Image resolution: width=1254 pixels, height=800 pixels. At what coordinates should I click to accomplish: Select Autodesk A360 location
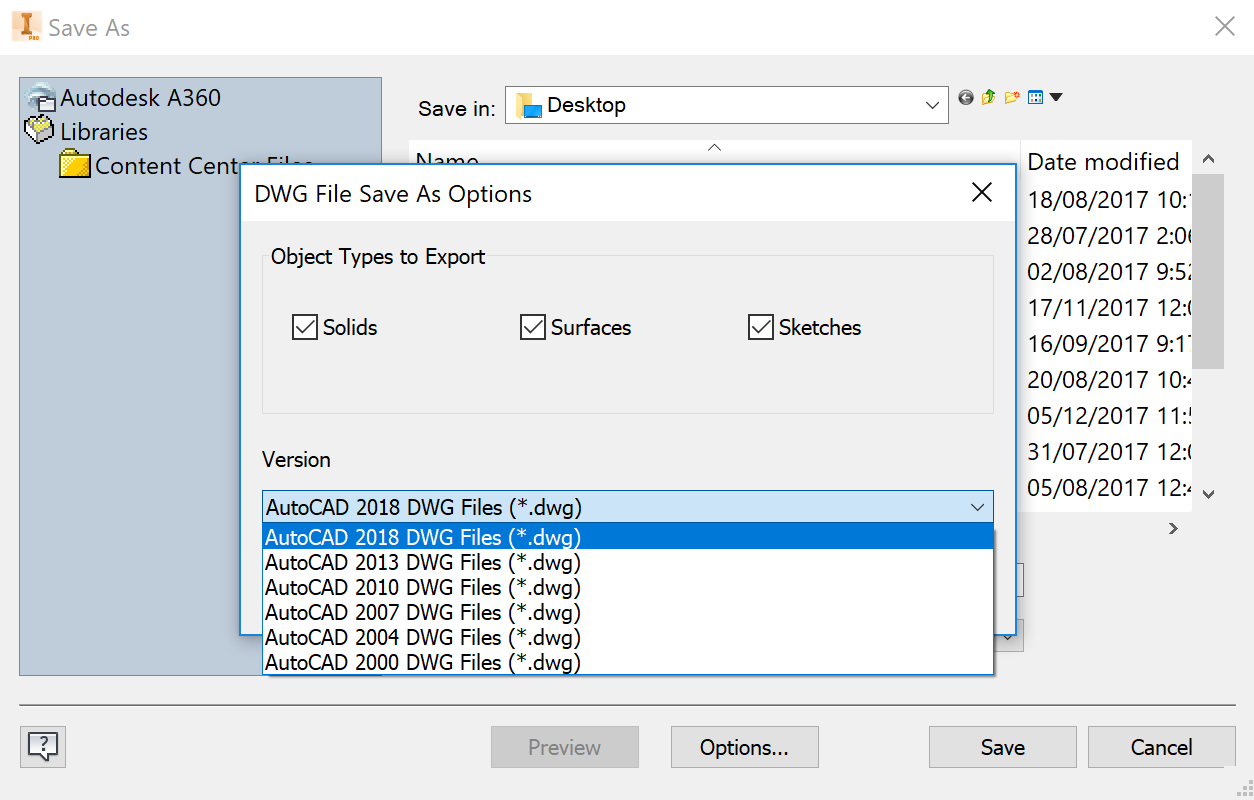coord(125,98)
